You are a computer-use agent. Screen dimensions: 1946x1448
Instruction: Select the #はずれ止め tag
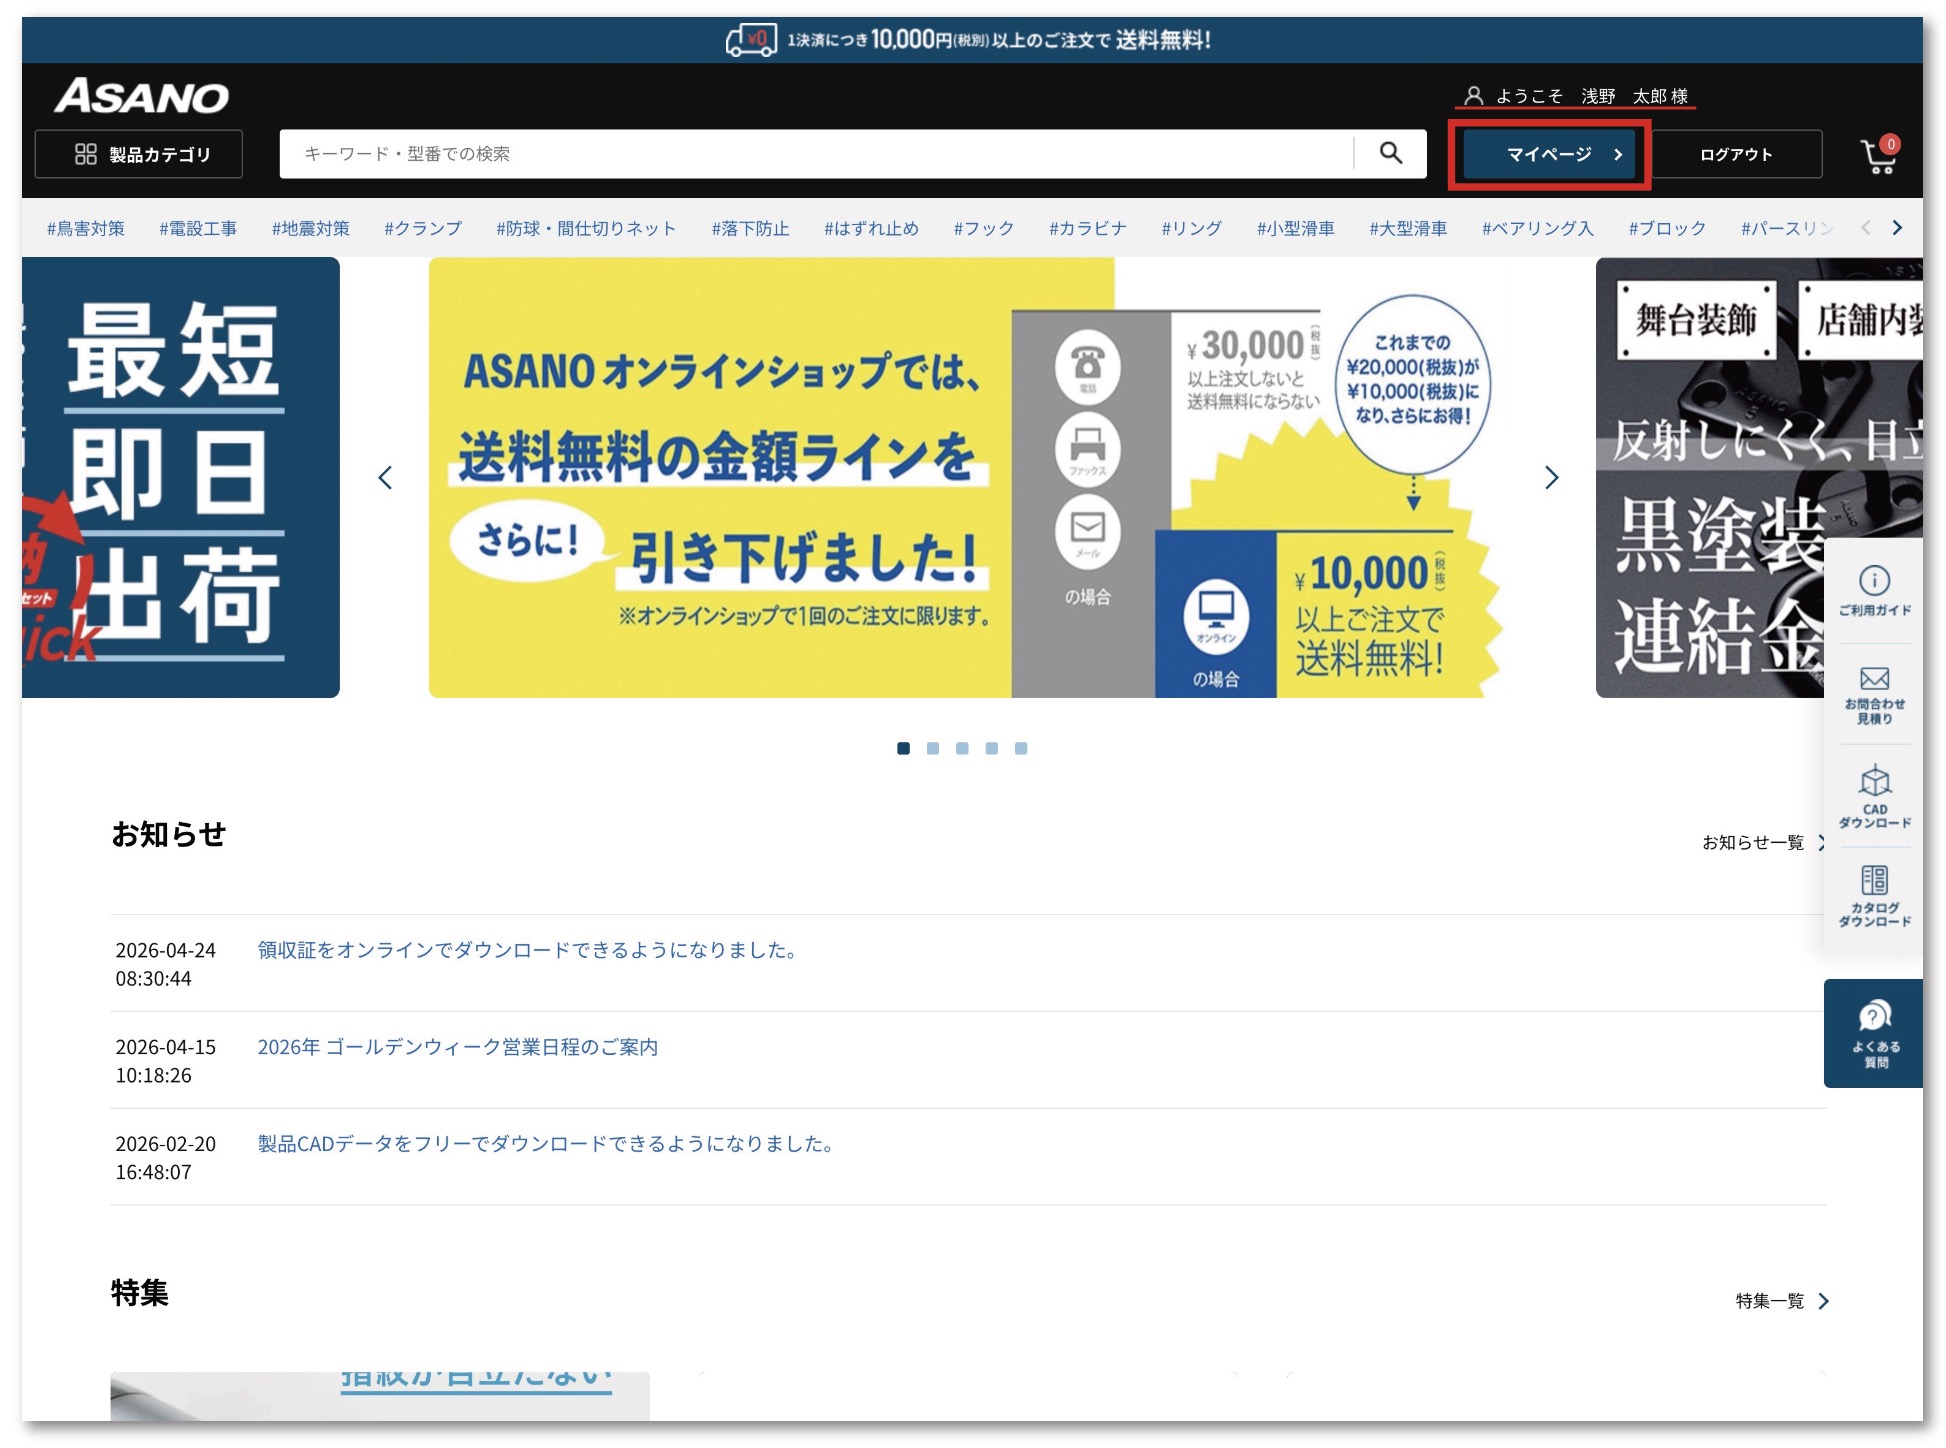871,228
